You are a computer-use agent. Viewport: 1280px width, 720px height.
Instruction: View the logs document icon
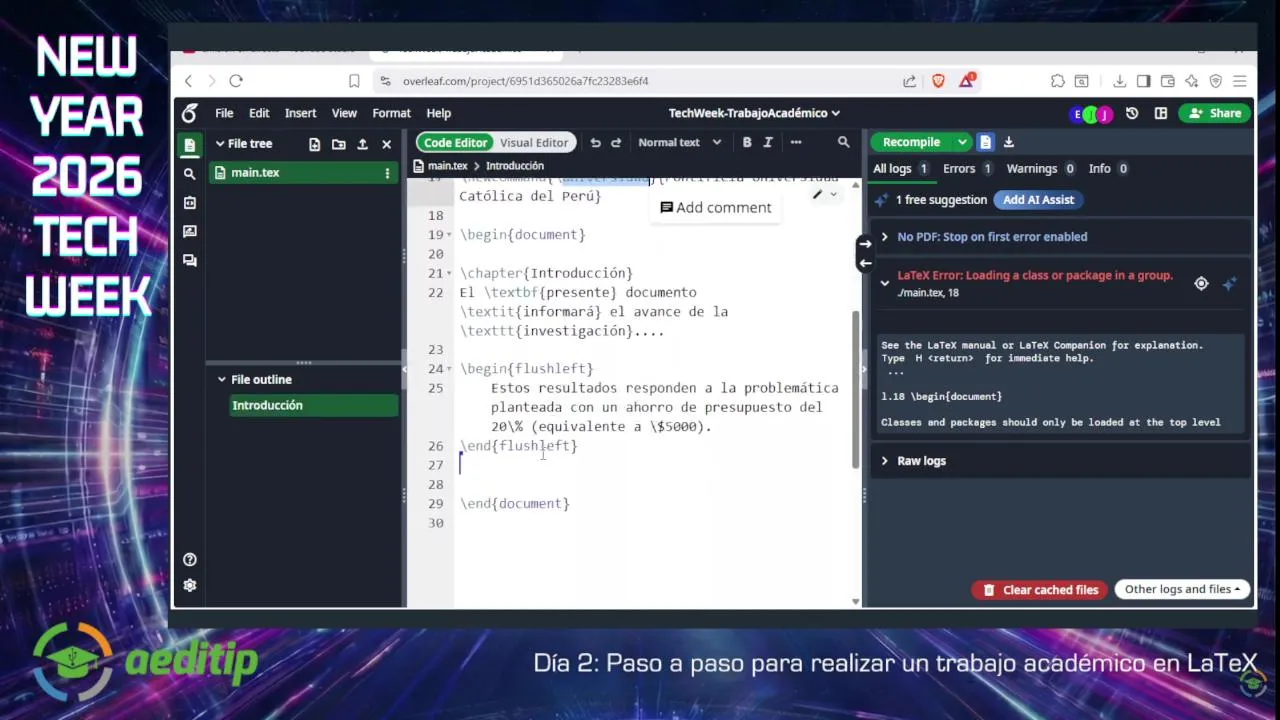click(x=985, y=142)
